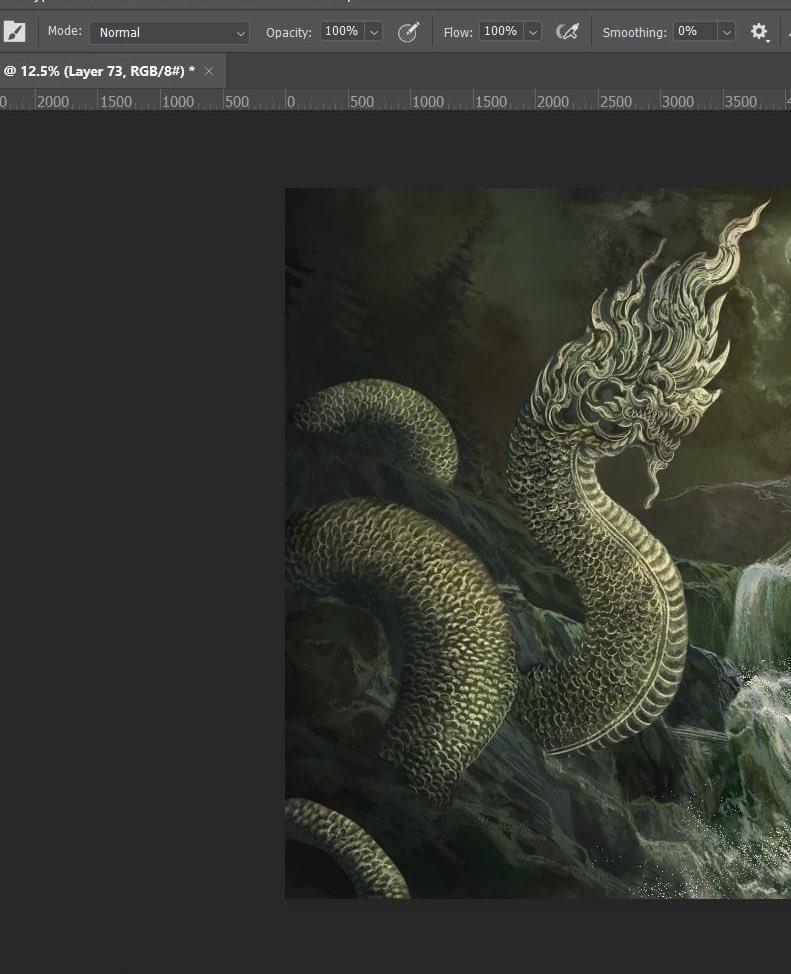Image resolution: width=791 pixels, height=974 pixels.
Task: Enable airbrush-style build-up icon
Action: tap(567, 32)
